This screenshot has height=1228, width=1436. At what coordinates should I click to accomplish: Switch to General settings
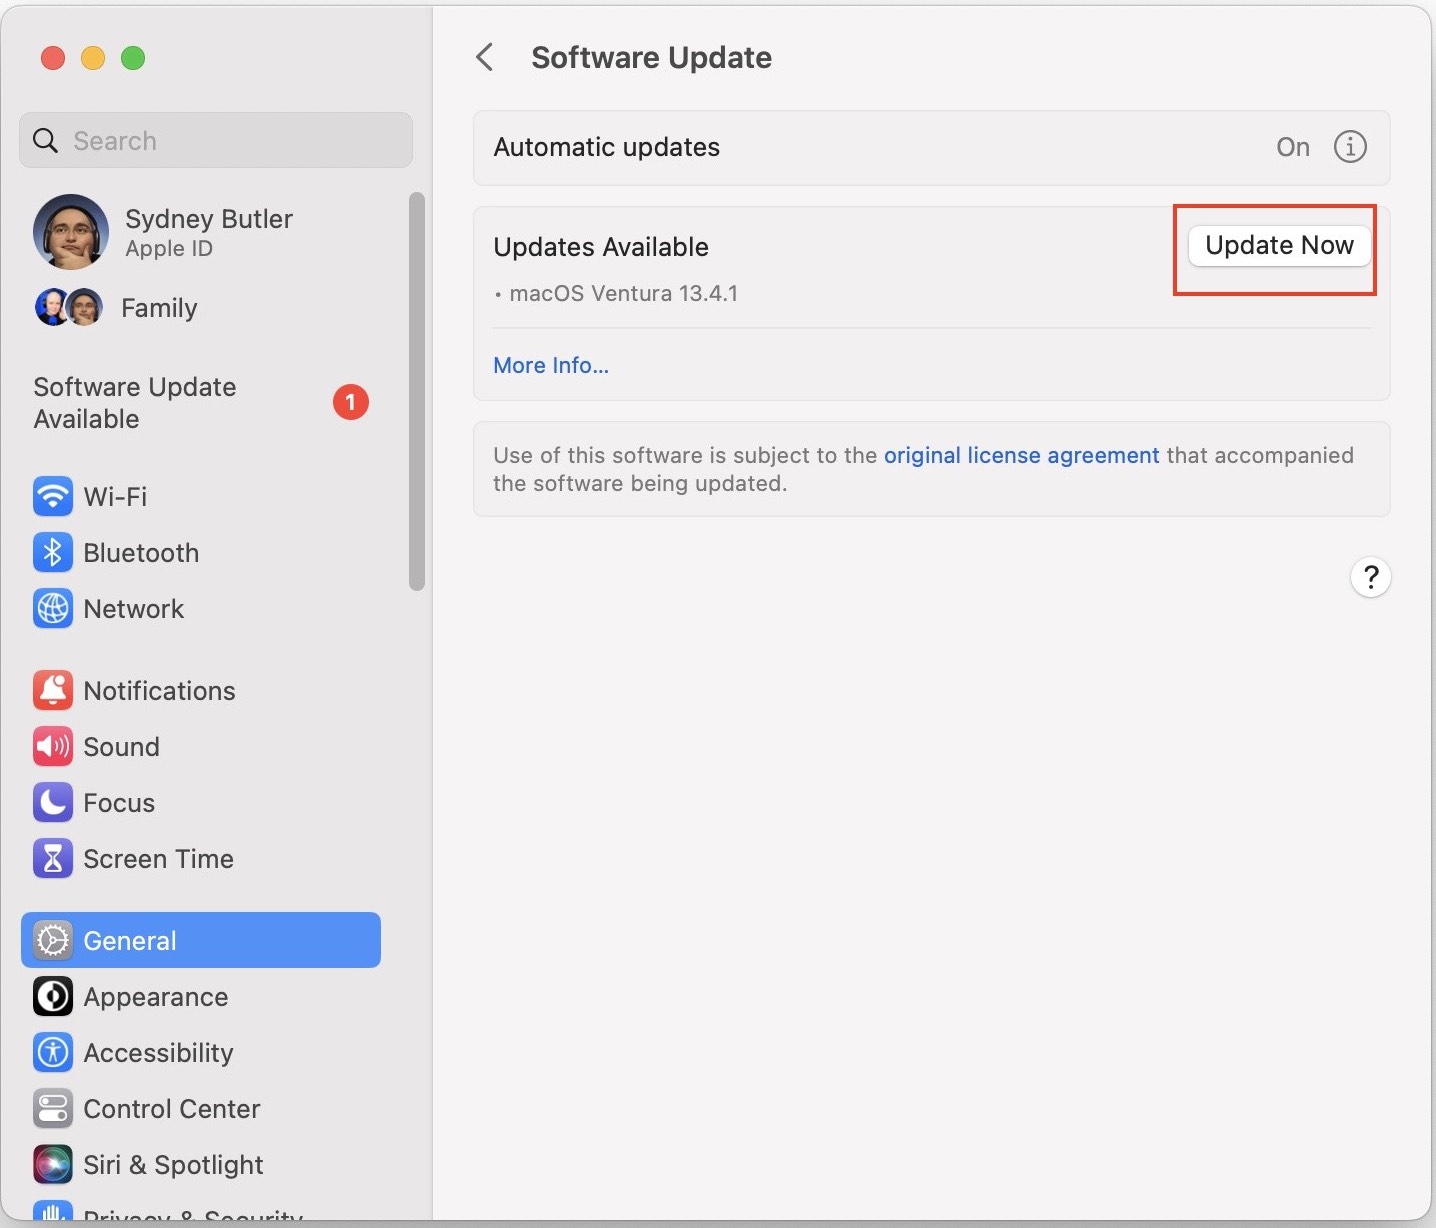130,940
